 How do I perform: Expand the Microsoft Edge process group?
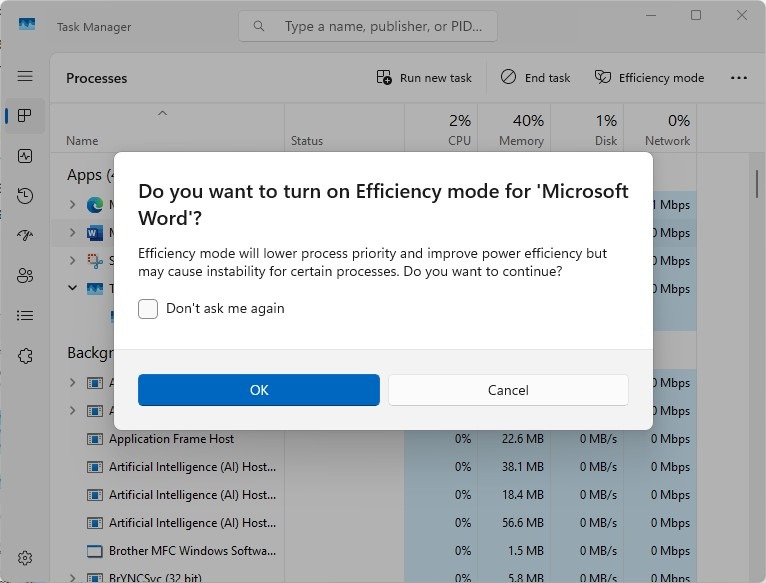click(x=72, y=205)
